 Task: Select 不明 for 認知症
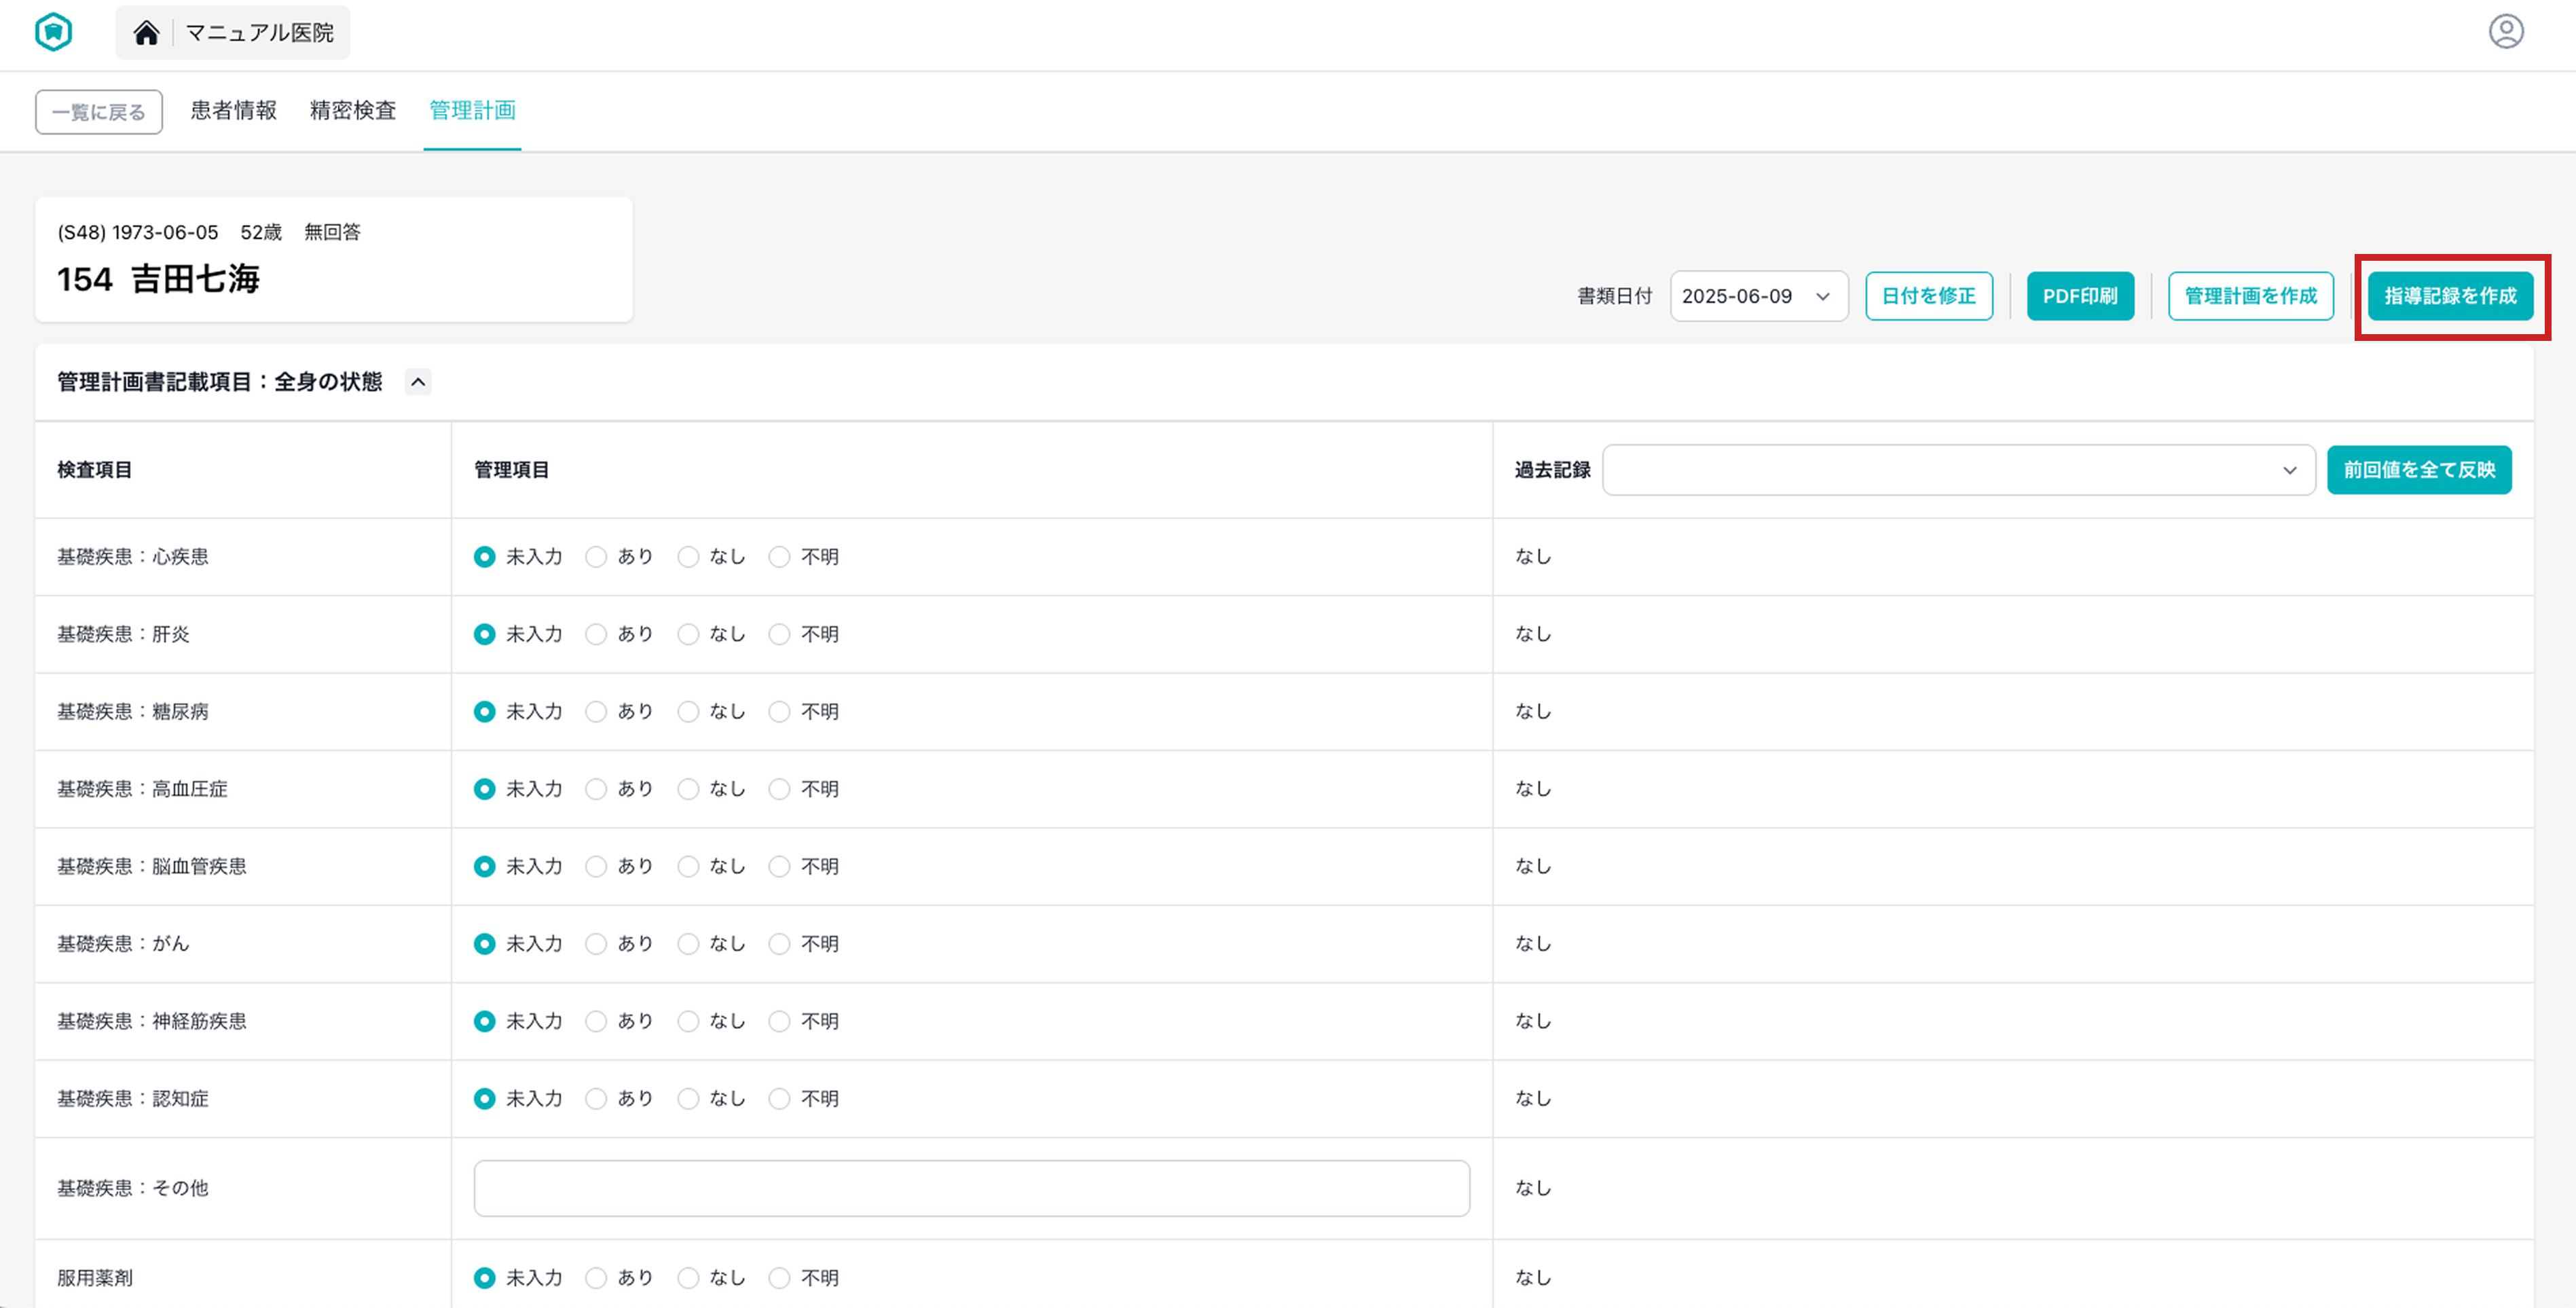click(780, 1099)
